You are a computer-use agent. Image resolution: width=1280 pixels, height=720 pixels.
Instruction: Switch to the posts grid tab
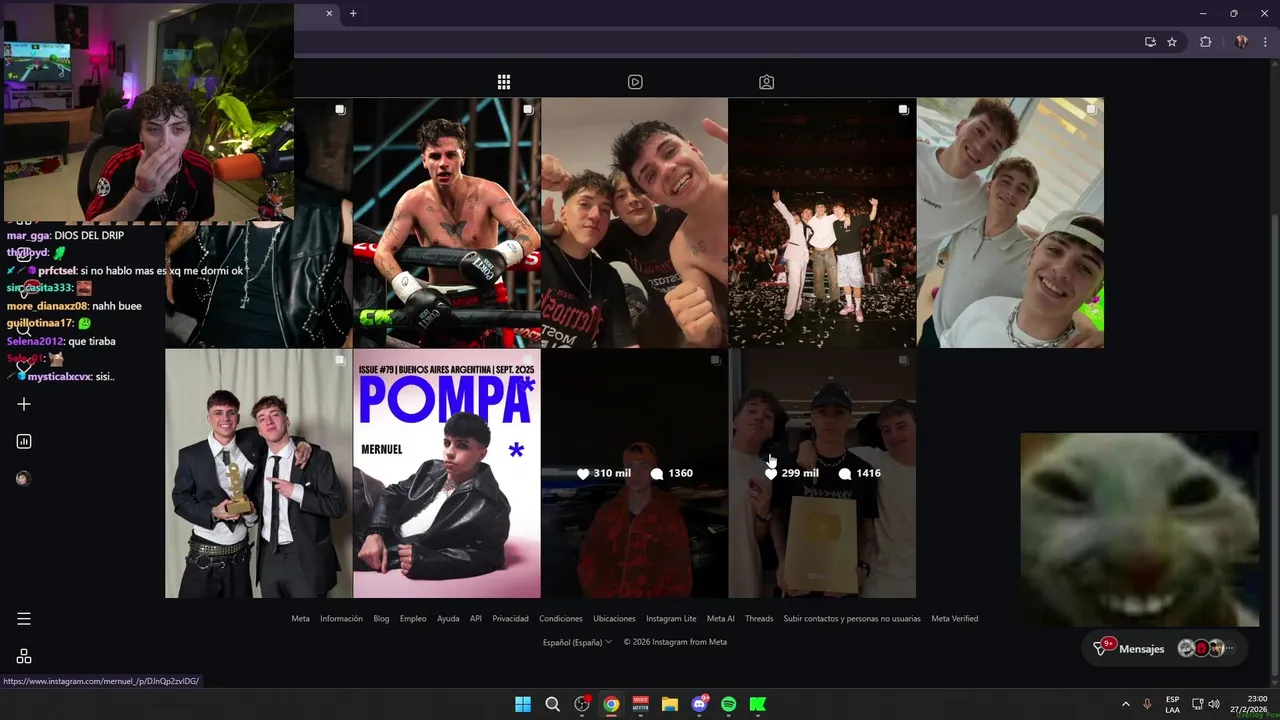(504, 82)
